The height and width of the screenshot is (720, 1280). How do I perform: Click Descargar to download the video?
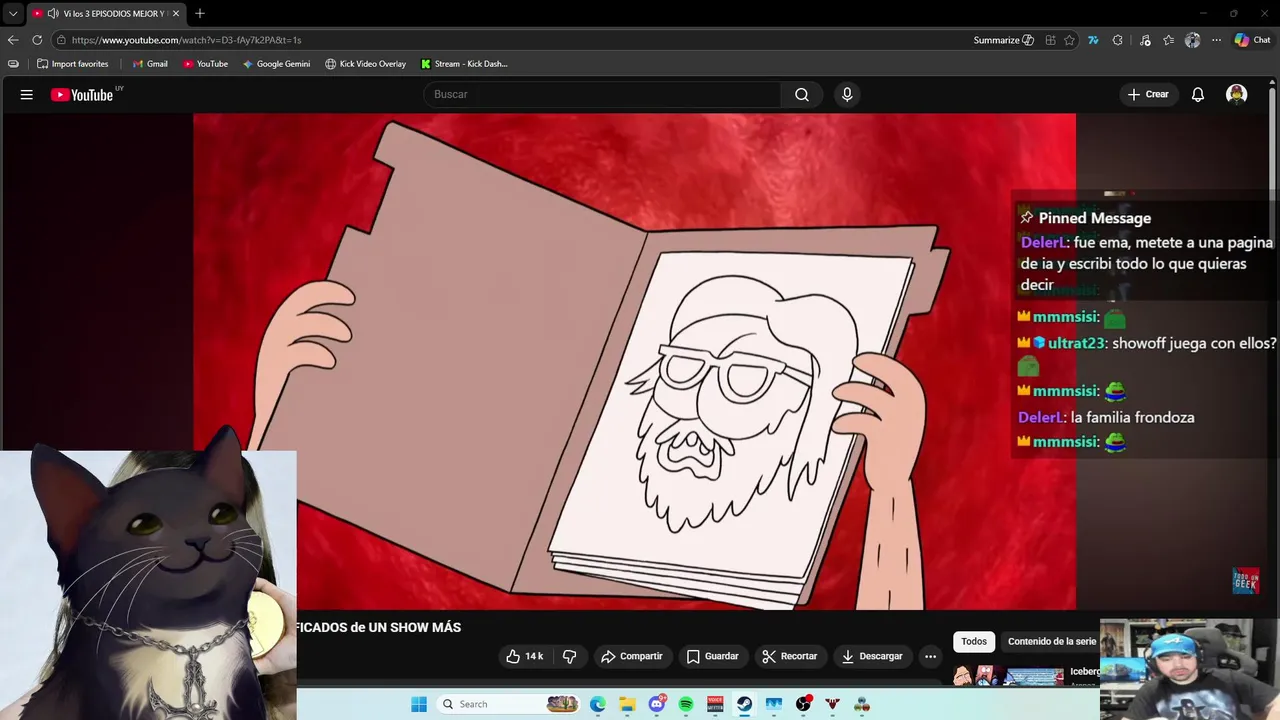[872, 656]
